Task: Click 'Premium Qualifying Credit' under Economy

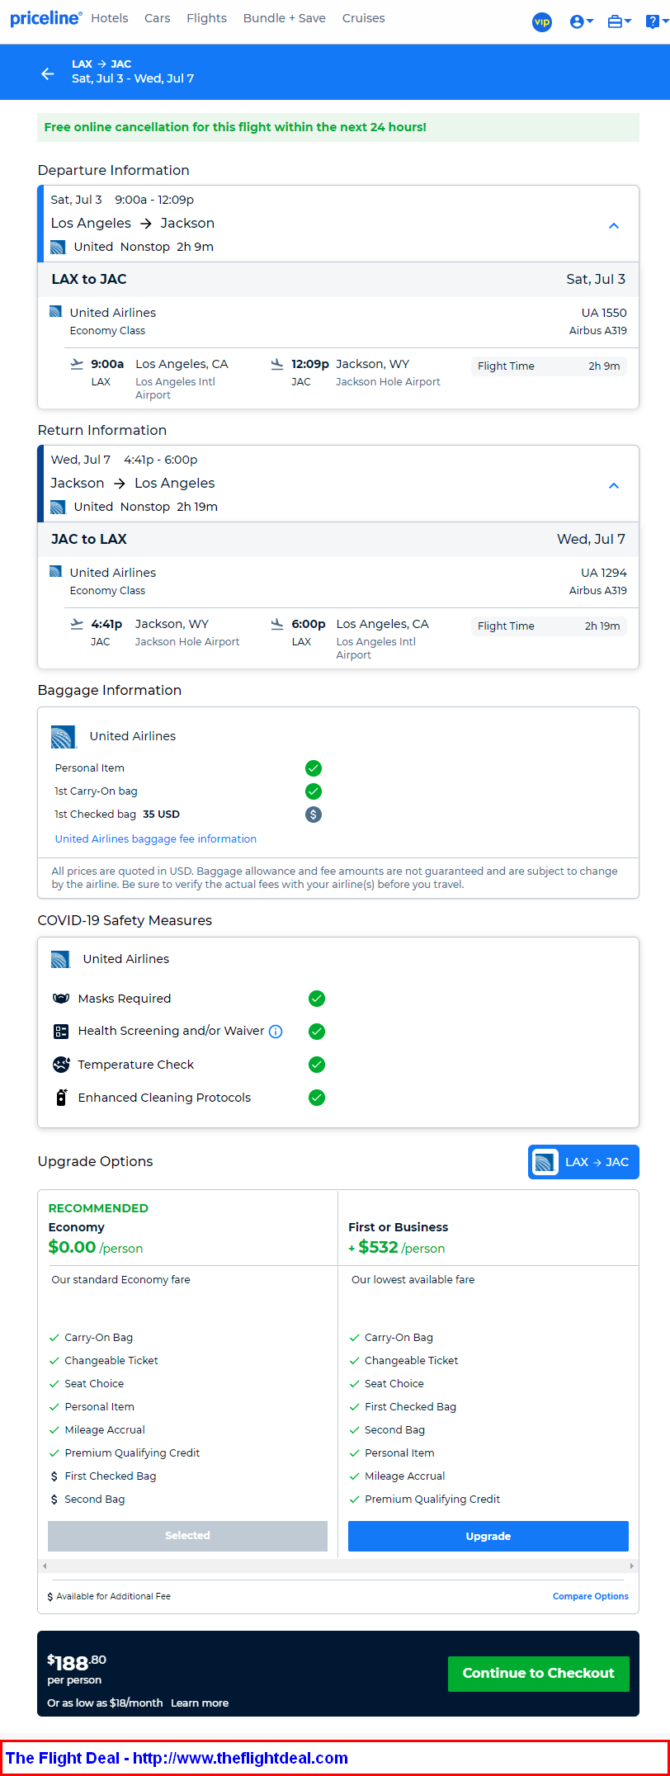Action: 132,1453
